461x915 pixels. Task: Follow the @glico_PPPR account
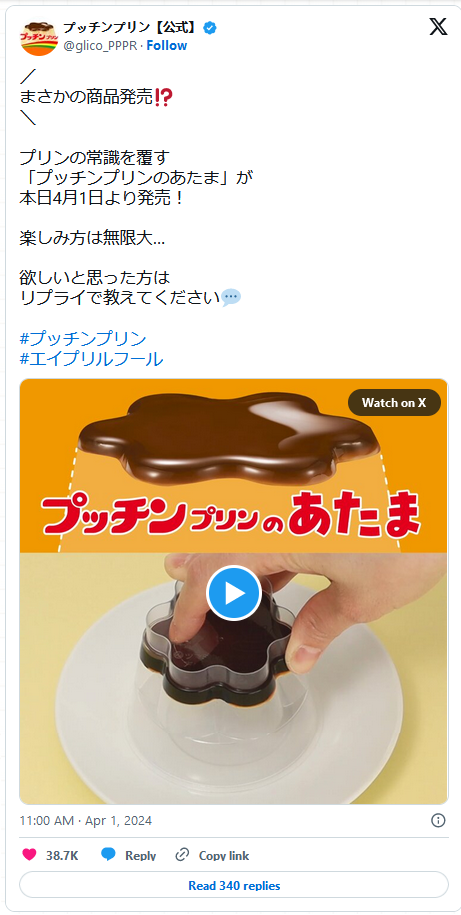point(167,46)
